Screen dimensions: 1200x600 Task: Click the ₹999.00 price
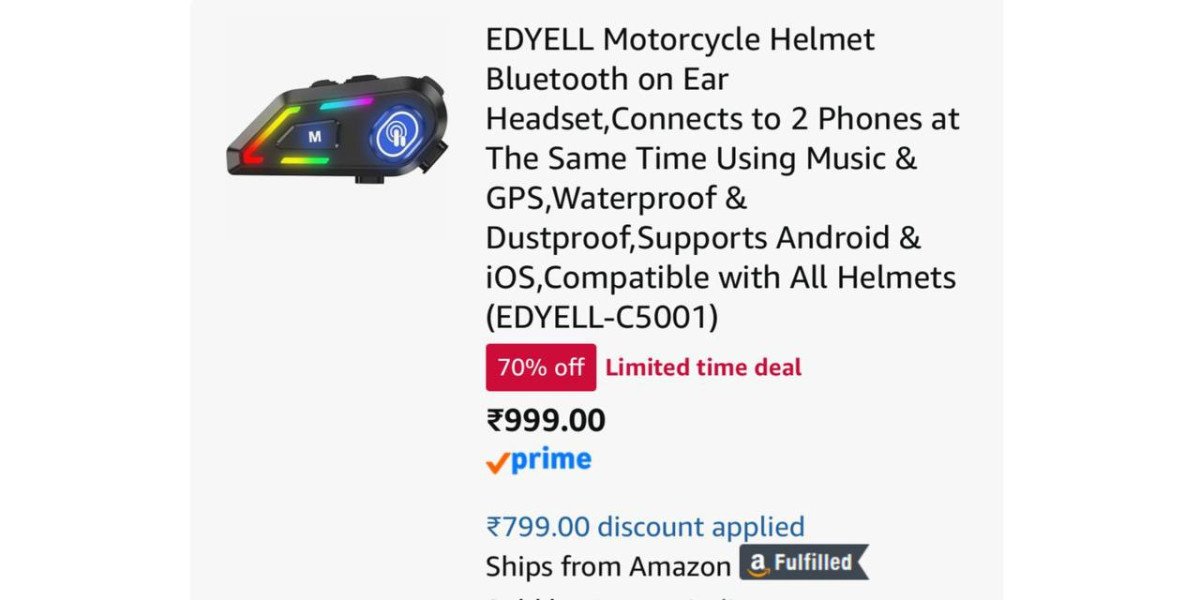(546, 421)
